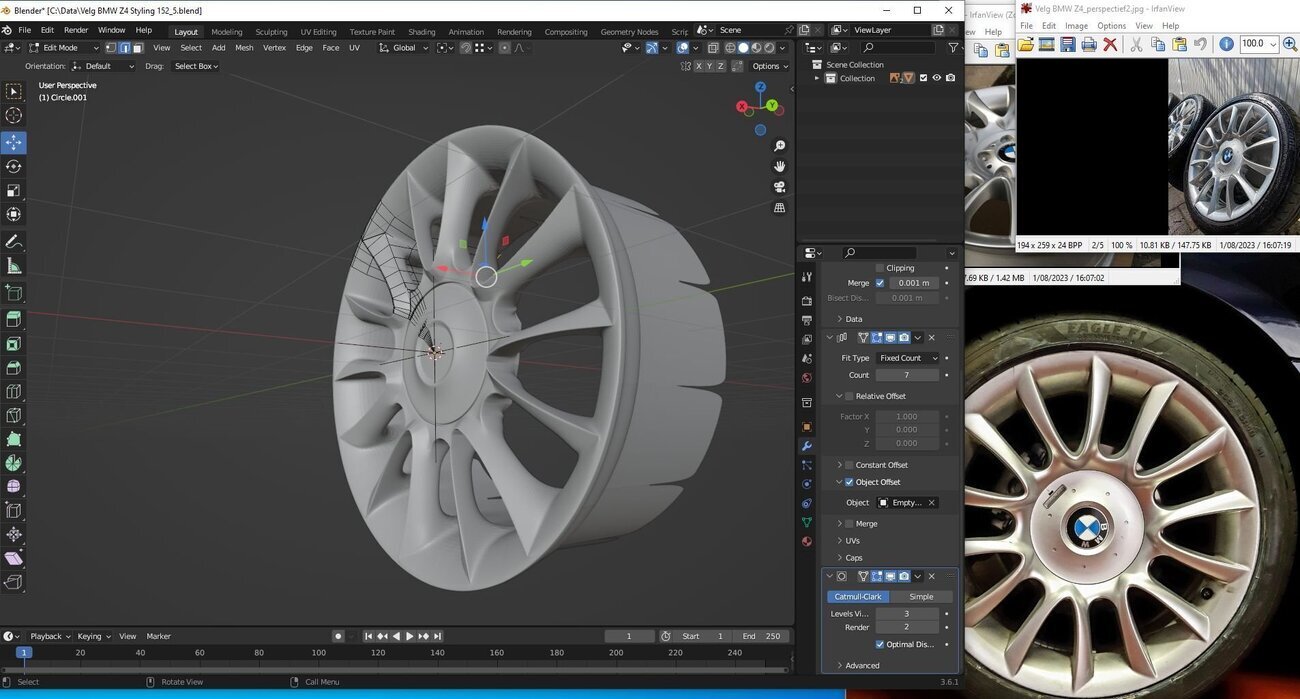Click the Levels Viewport field showing 3

click(907, 614)
